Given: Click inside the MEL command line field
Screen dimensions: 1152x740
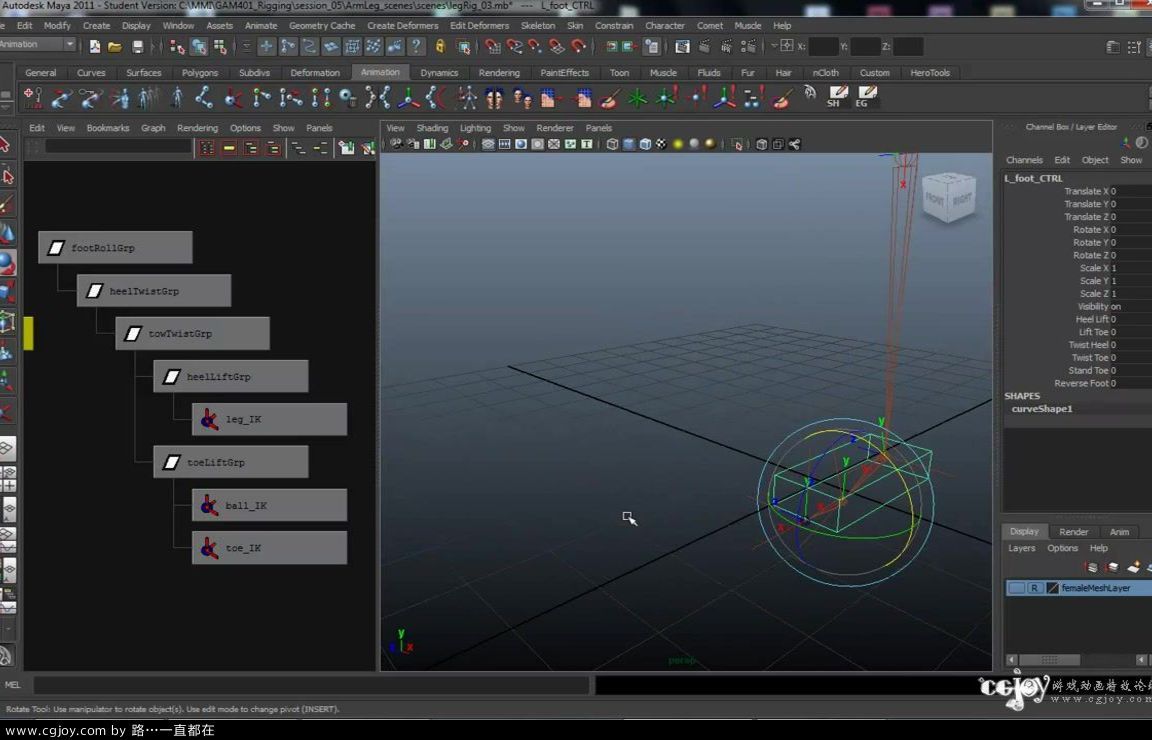Looking at the screenshot, I should pyautogui.click(x=300, y=684).
